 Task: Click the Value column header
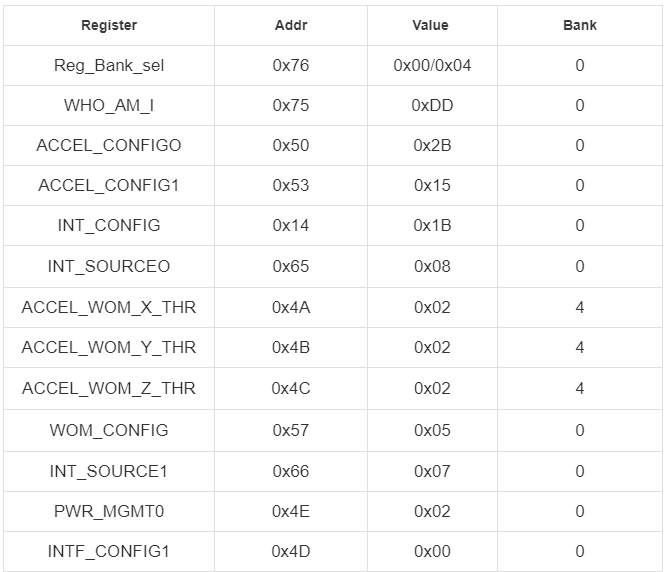click(x=432, y=25)
